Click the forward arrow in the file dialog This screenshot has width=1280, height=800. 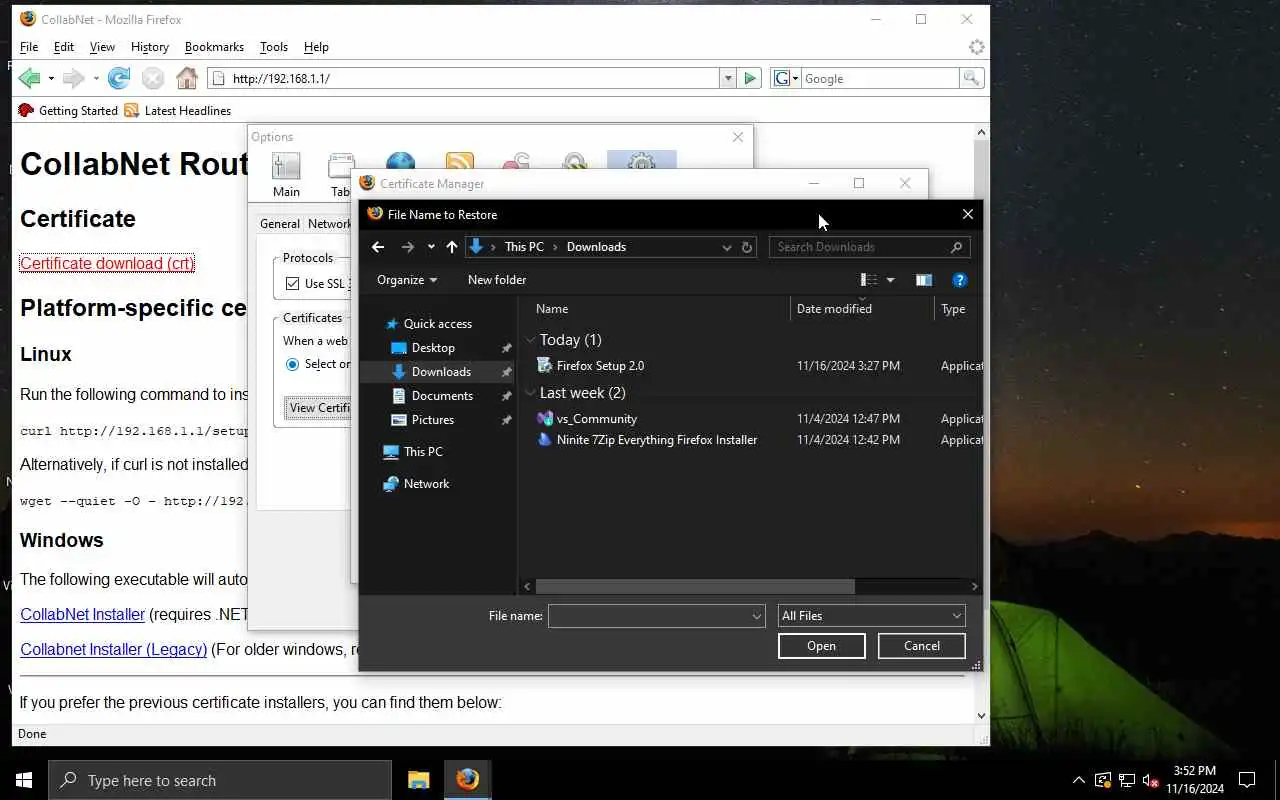tap(407, 247)
